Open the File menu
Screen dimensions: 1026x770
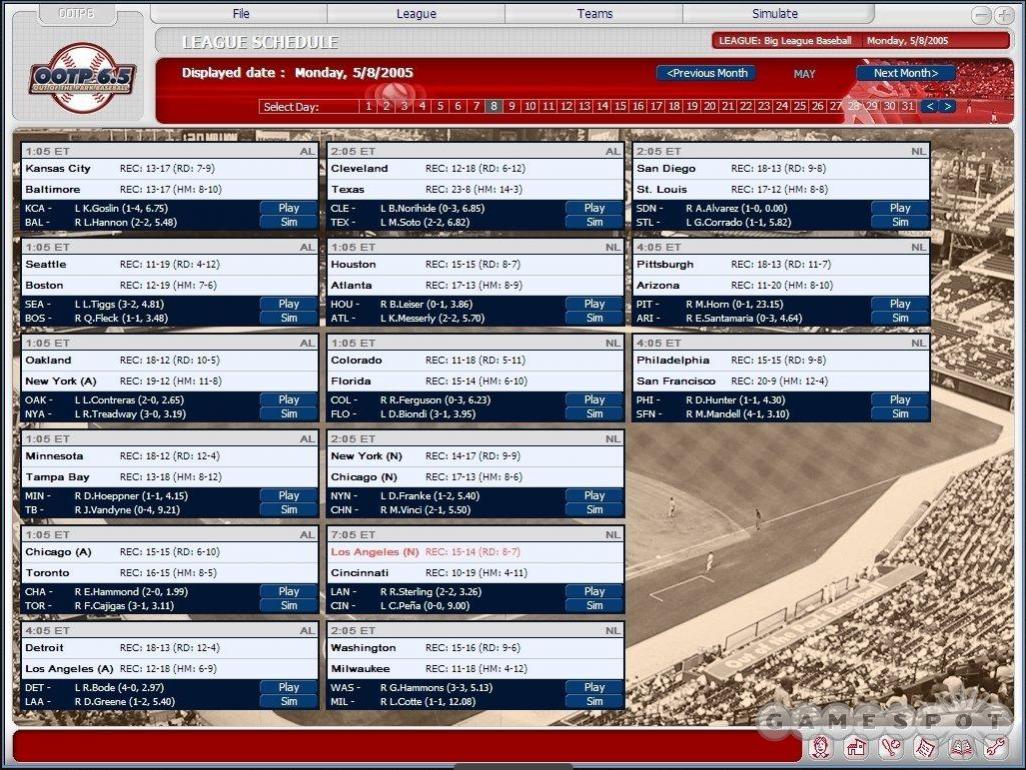pos(240,14)
